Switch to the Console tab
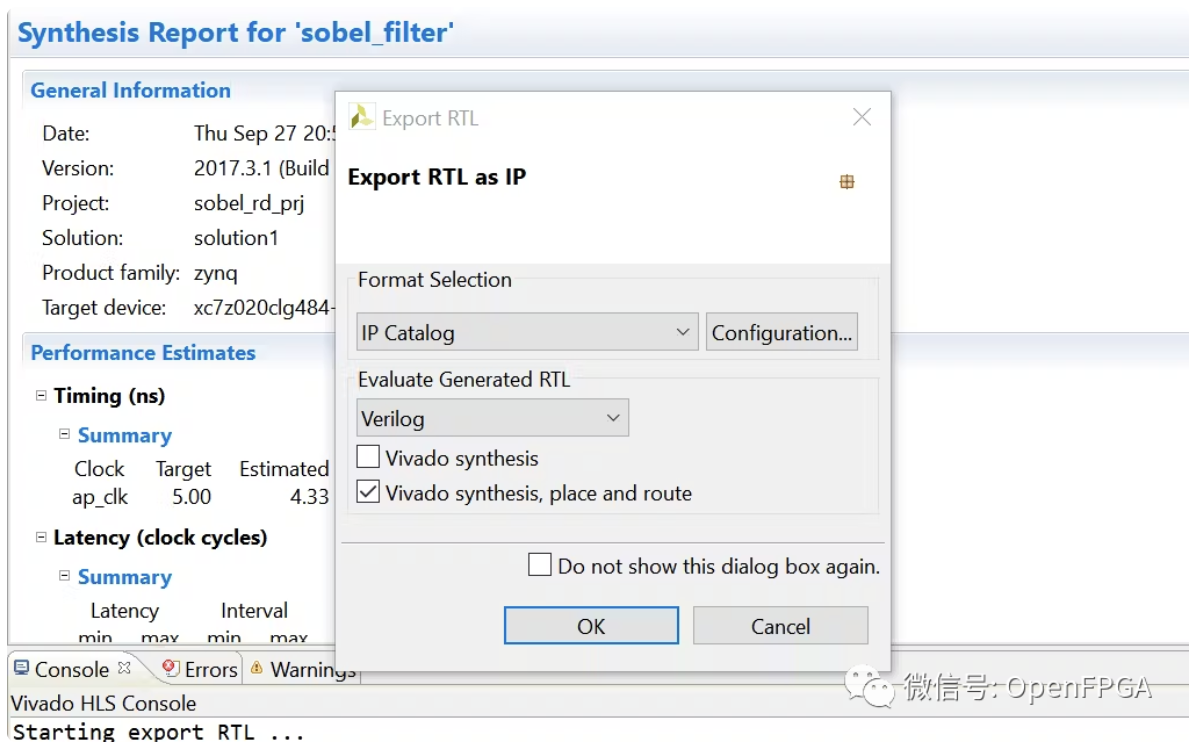This screenshot has width=1190, height=746. pos(70,669)
